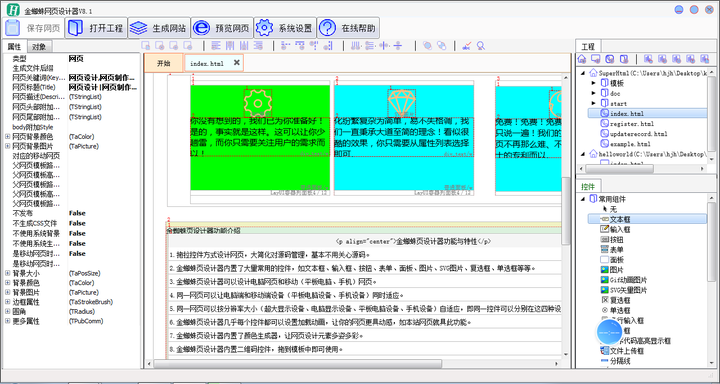Open the 开始 document tab

pos(164,63)
